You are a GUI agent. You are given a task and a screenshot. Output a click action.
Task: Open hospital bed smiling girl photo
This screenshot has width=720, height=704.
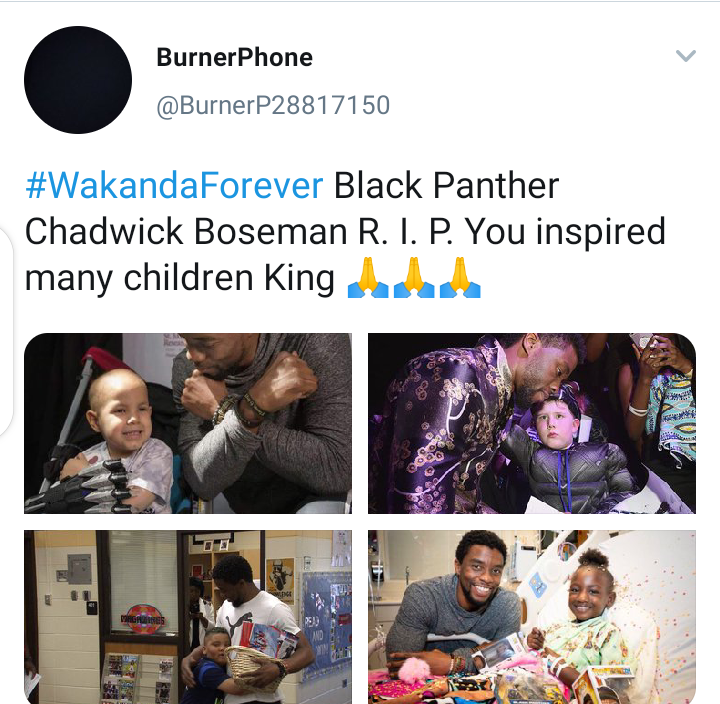click(532, 617)
